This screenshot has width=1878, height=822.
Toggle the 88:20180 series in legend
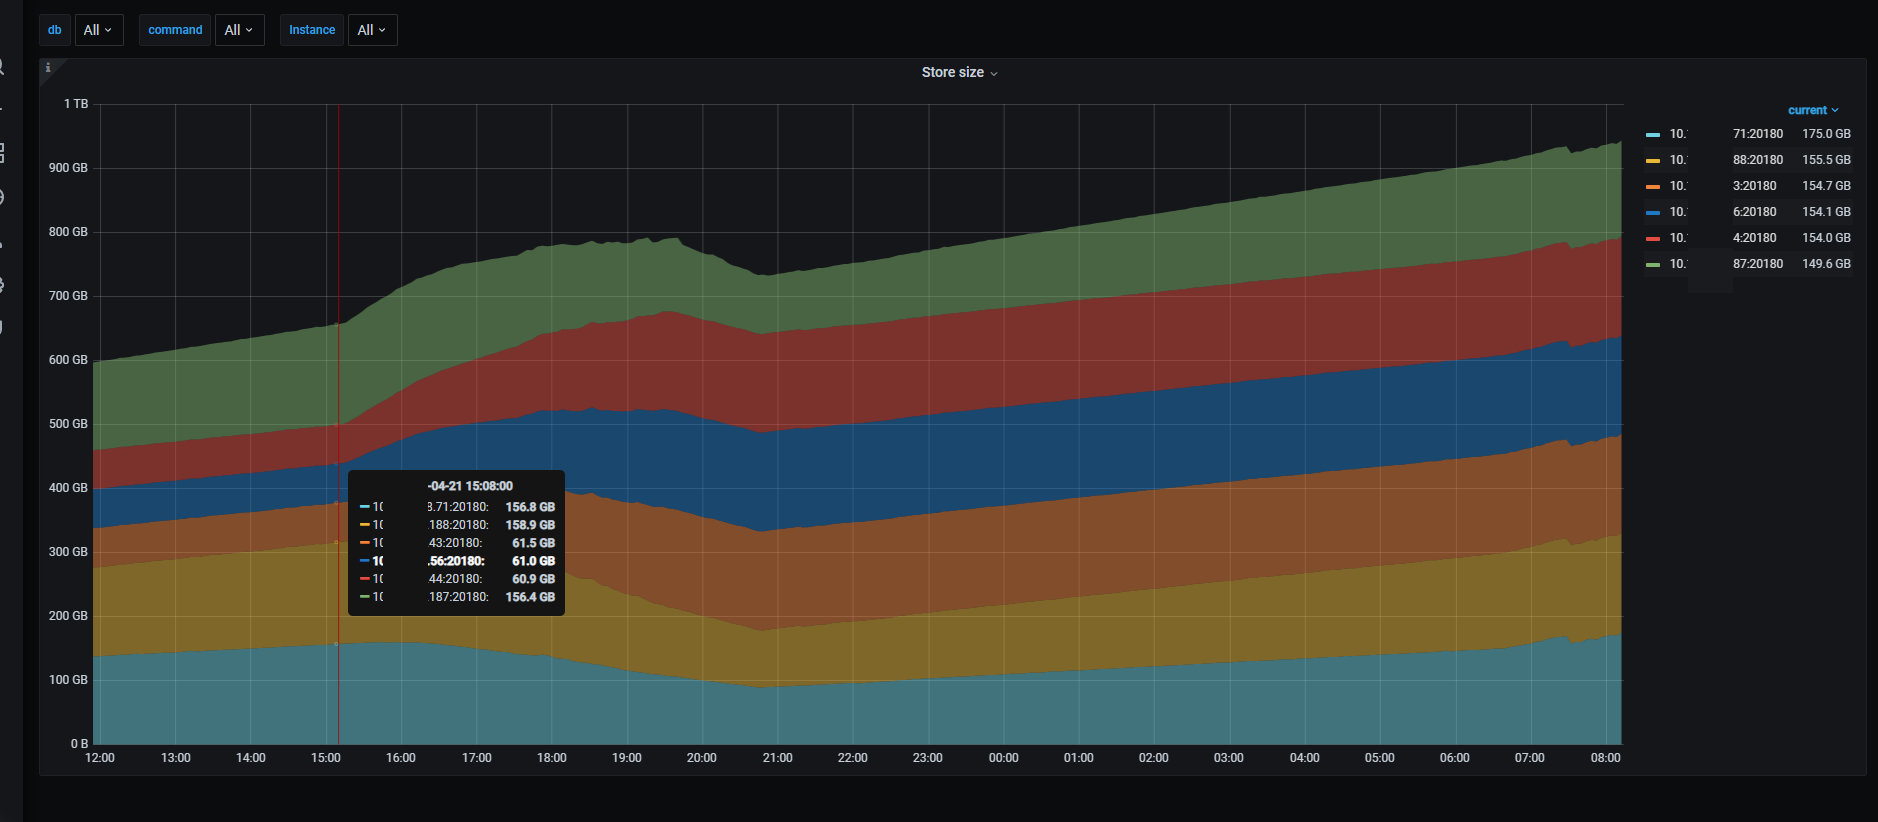point(1726,160)
